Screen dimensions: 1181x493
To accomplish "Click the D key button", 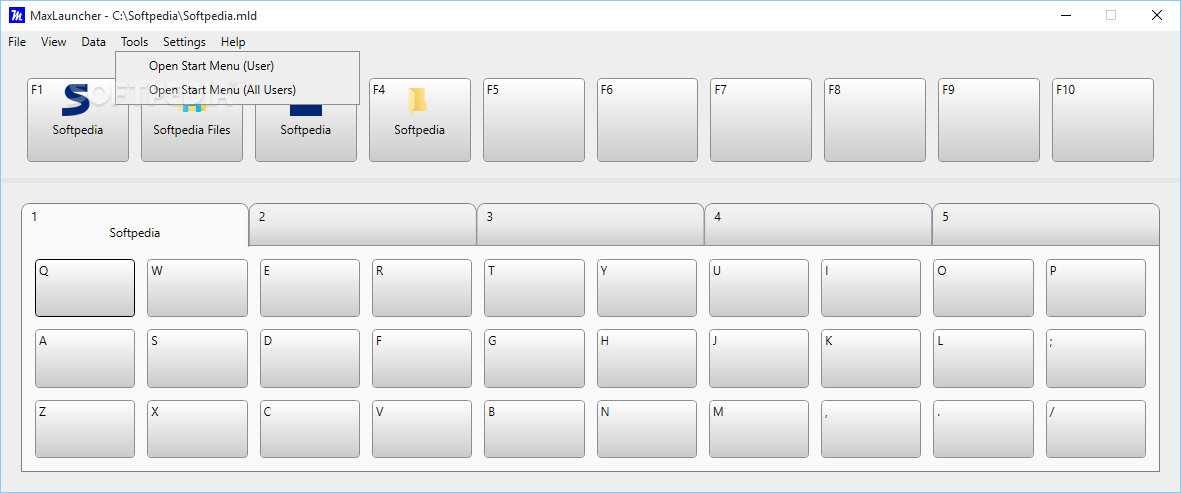I will 310,358.
